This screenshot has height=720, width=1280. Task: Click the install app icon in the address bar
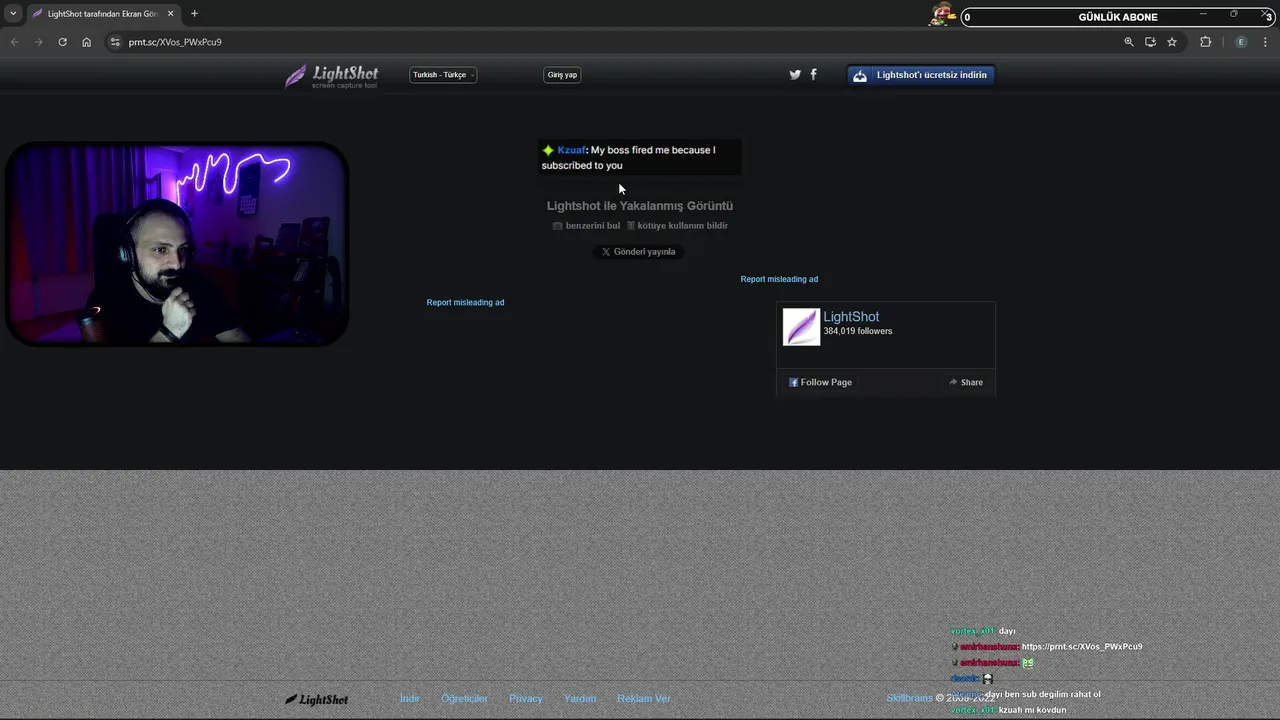pos(1150,42)
